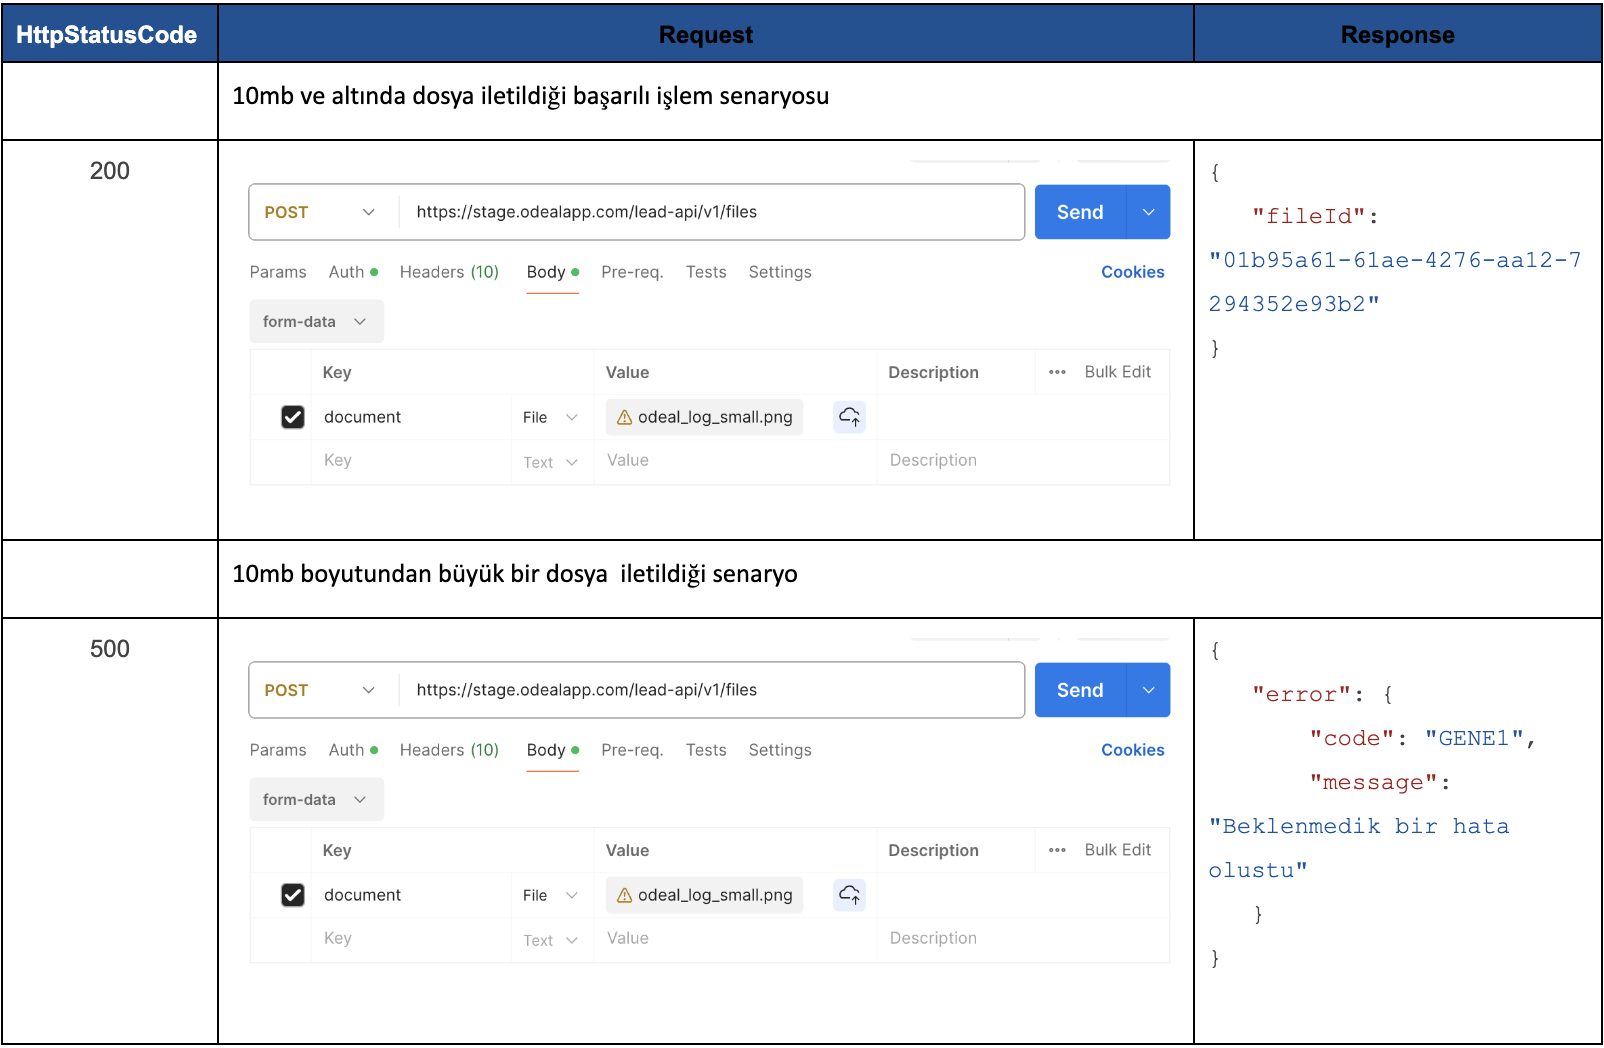
Task: Click the Send button arrow in the 200 request
Action: (1148, 212)
